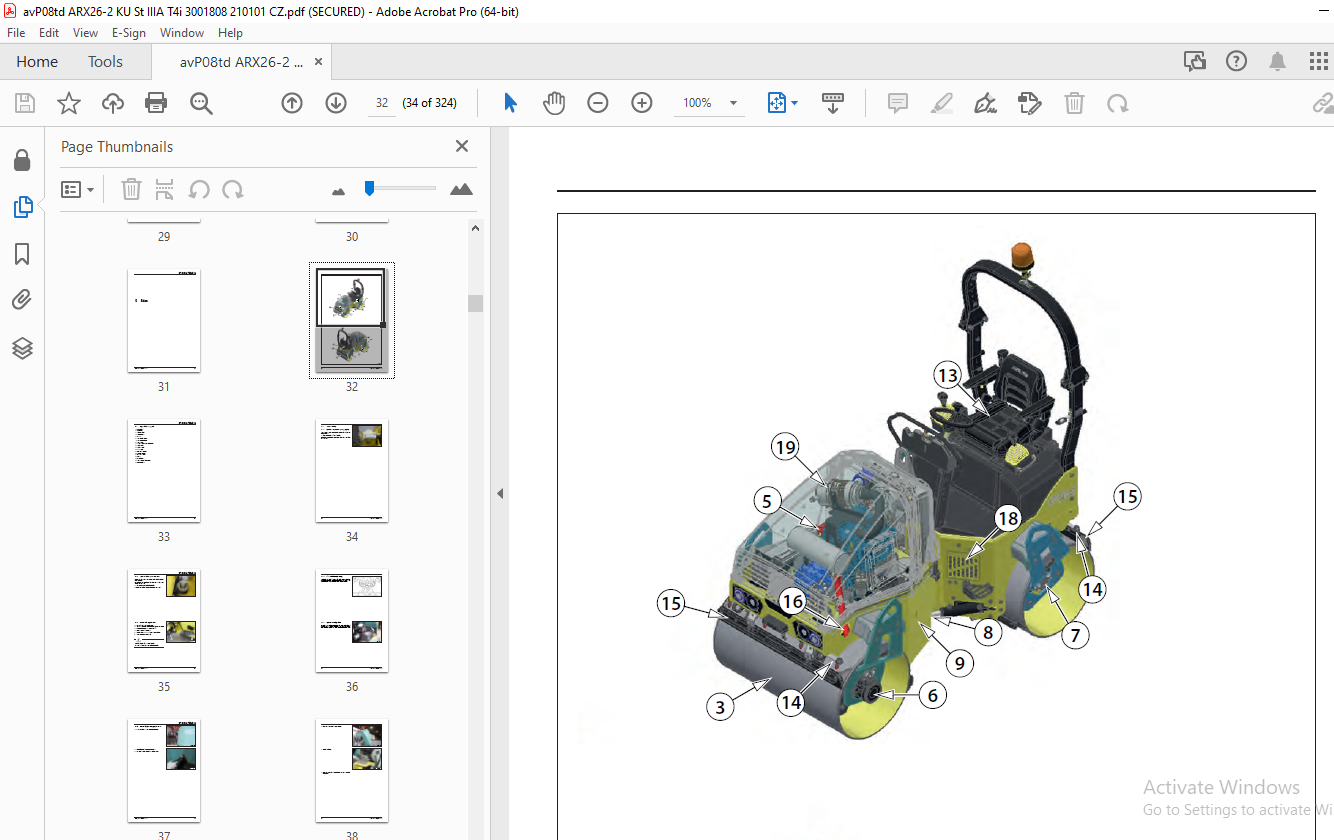1334x840 pixels.
Task: Zoom out with minus icon
Action: [598, 103]
